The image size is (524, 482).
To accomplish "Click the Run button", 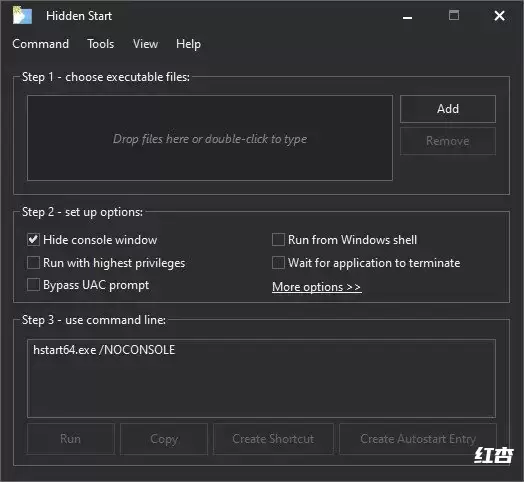I will [x=71, y=439].
